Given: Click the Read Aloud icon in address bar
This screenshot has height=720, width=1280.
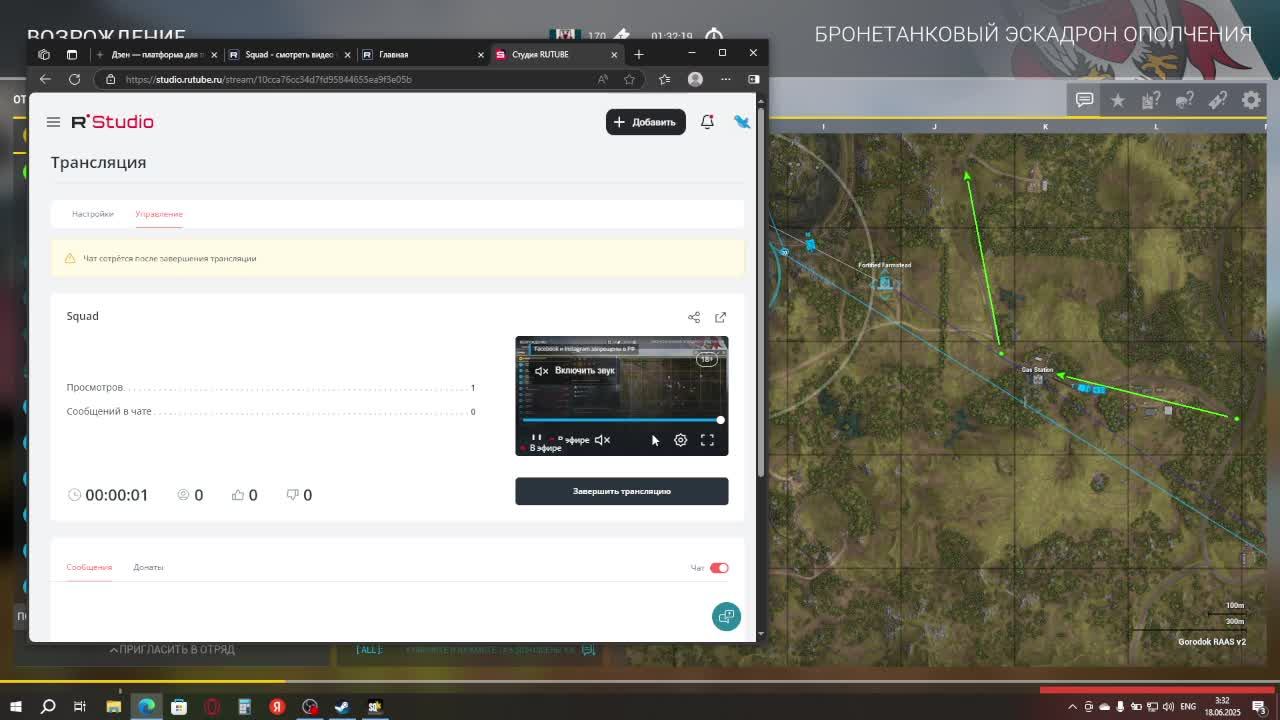Looking at the screenshot, I should click(x=602, y=79).
